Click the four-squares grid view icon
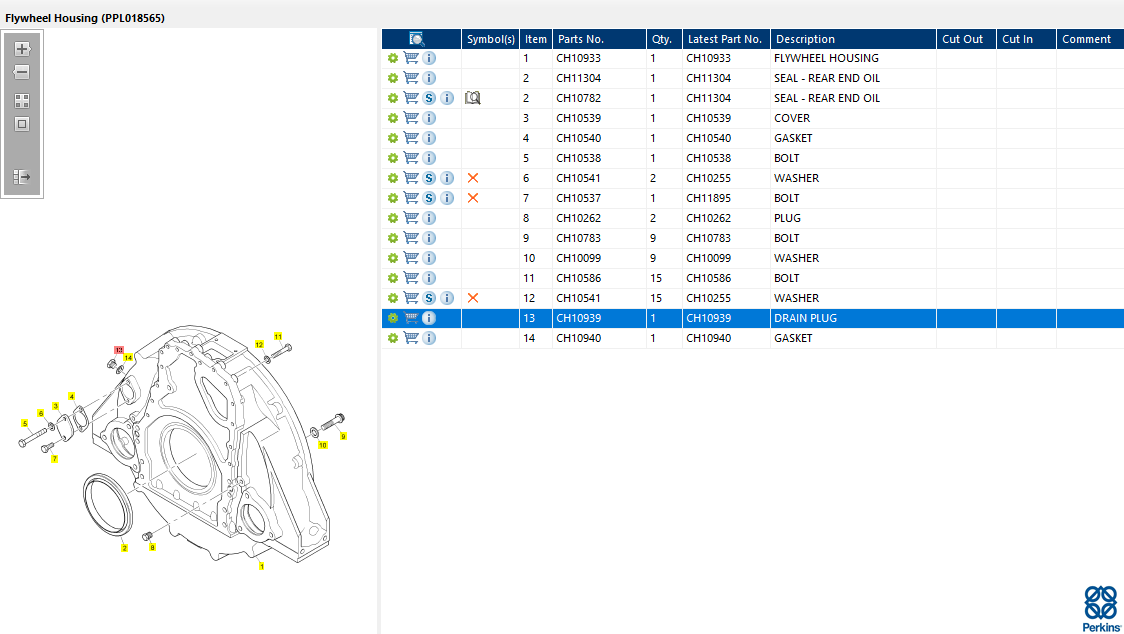1124x634 pixels. pyautogui.click(x=22, y=101)
